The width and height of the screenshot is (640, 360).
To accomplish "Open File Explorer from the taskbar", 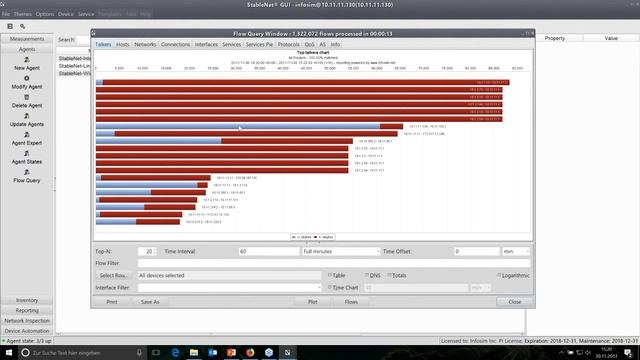I will 194,352.
